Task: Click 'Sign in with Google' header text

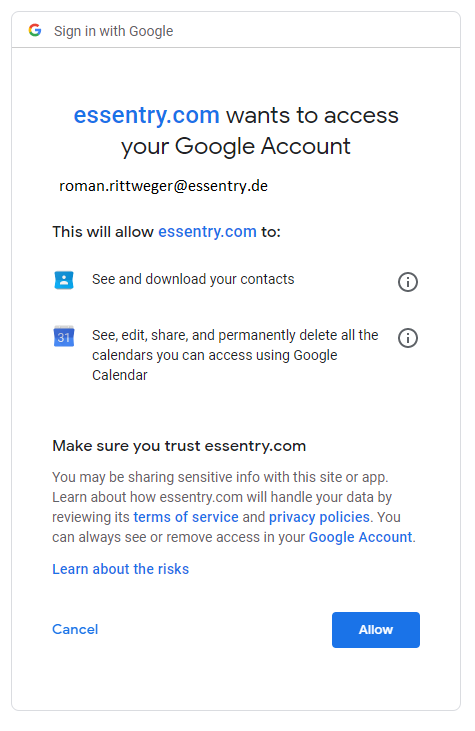Action: click(113, 31)
